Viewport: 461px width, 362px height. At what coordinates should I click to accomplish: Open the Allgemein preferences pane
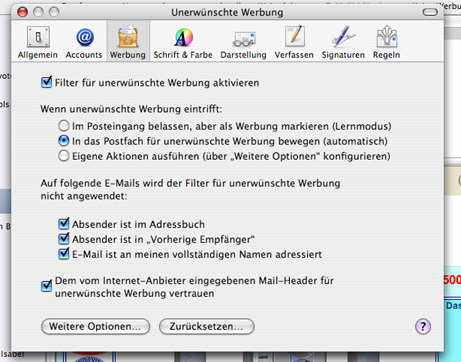(38, 43)
